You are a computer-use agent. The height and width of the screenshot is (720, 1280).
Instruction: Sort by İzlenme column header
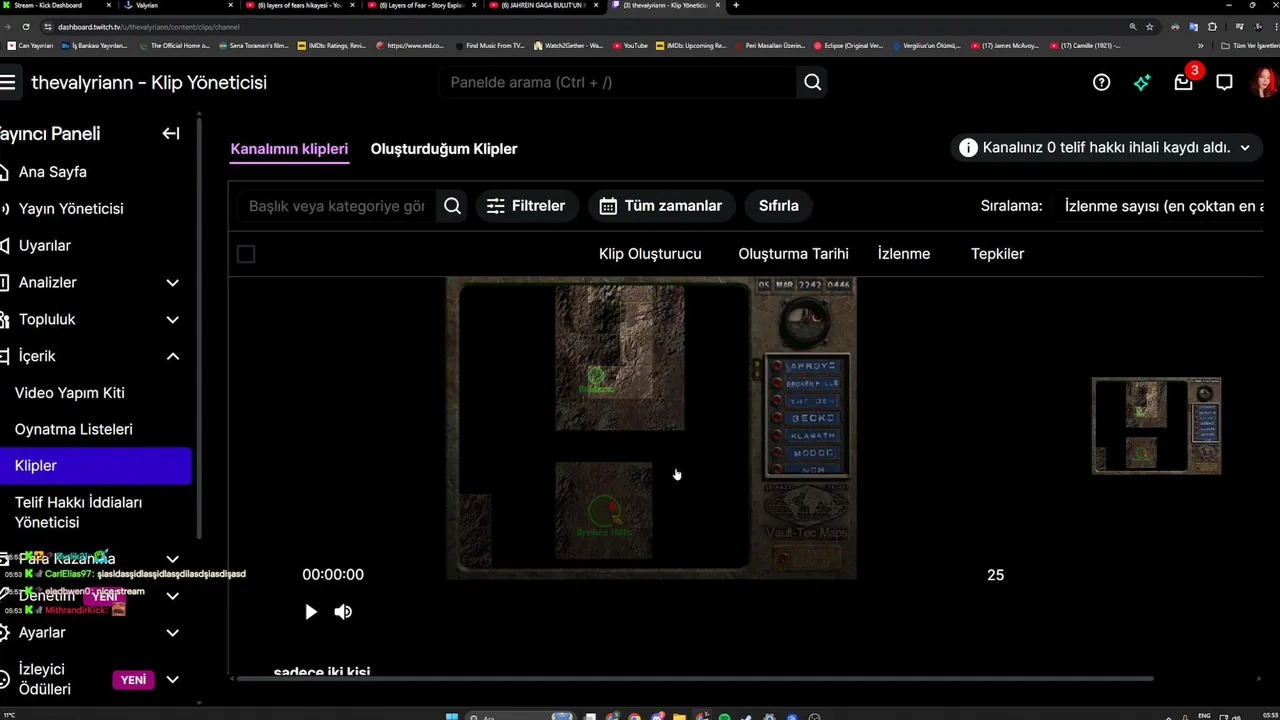(904, 254)
